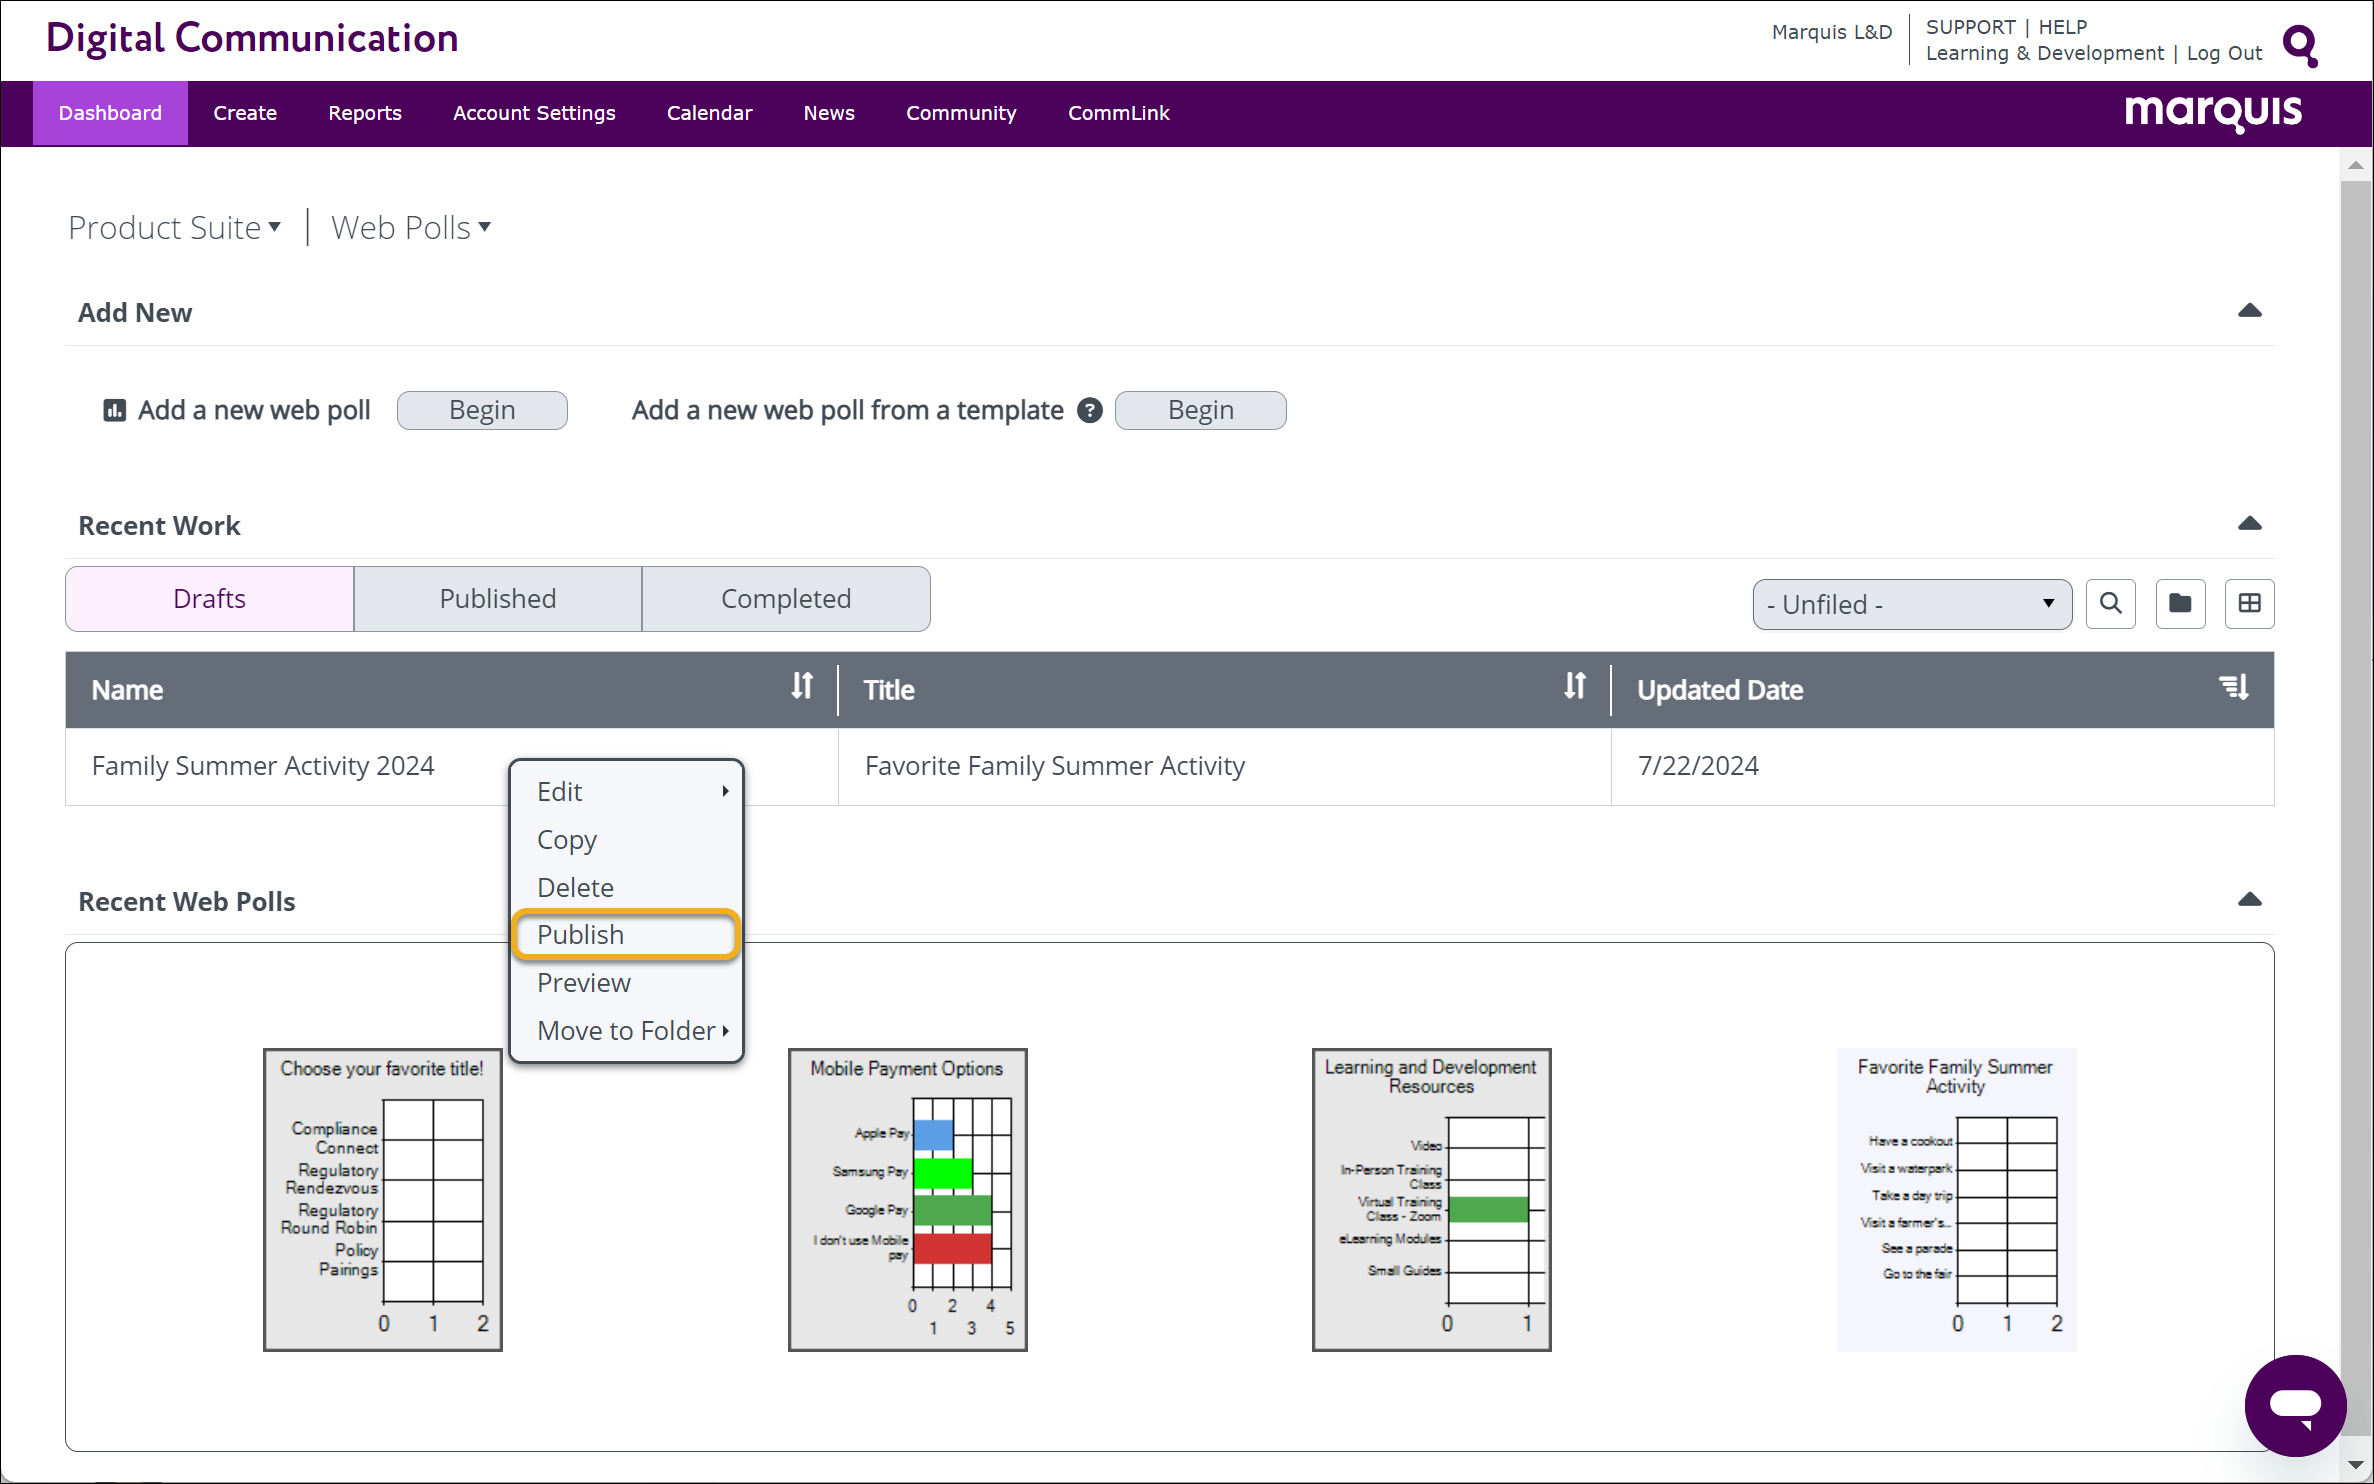Collapse the Recent Work section
Screen dimensions: 2374x1484
pyautogui.click(x=2250, y=524)
